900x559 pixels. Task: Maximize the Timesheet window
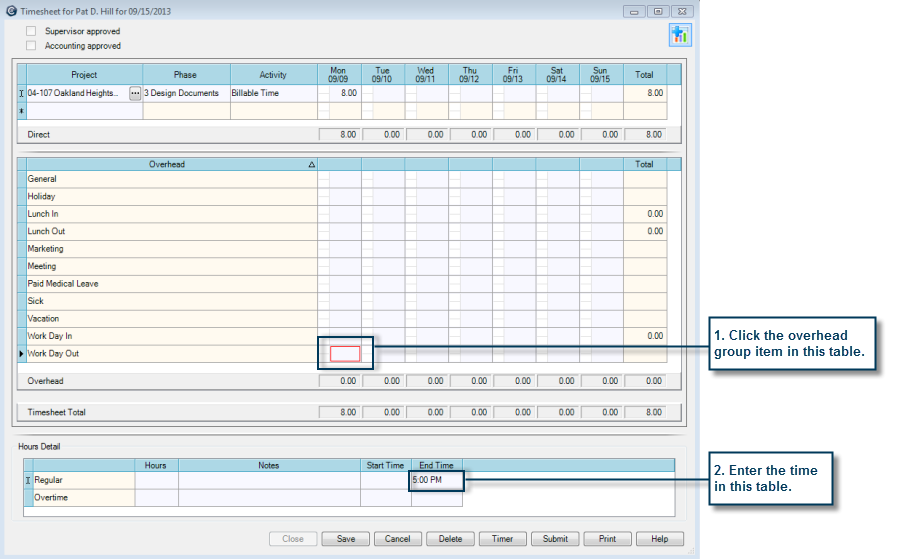point(657,11)
